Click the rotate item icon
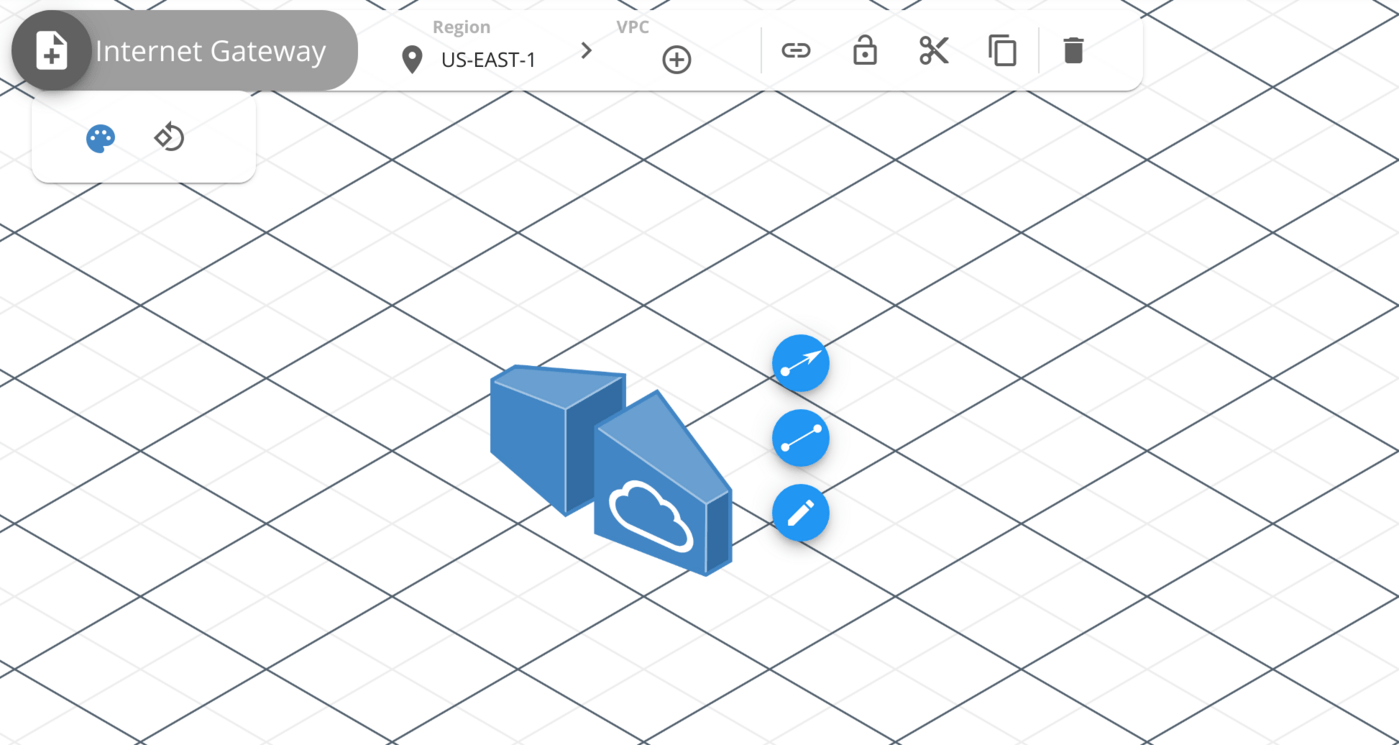The height and width of the screenshot is (745, 1399). pyautogui.click(x=169, y=136)
